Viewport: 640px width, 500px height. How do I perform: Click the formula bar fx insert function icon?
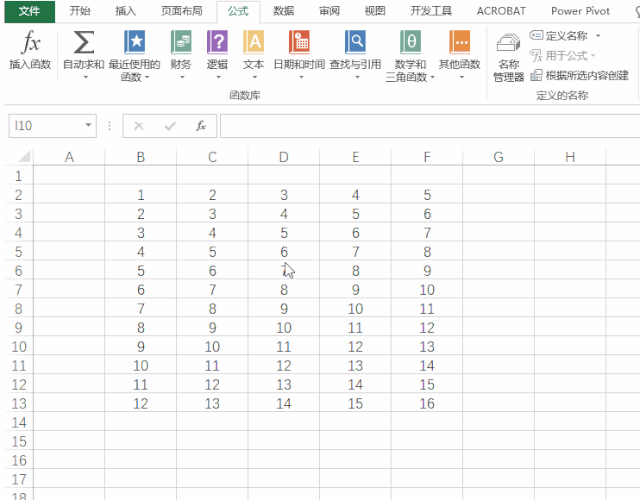tap(200, 126)
